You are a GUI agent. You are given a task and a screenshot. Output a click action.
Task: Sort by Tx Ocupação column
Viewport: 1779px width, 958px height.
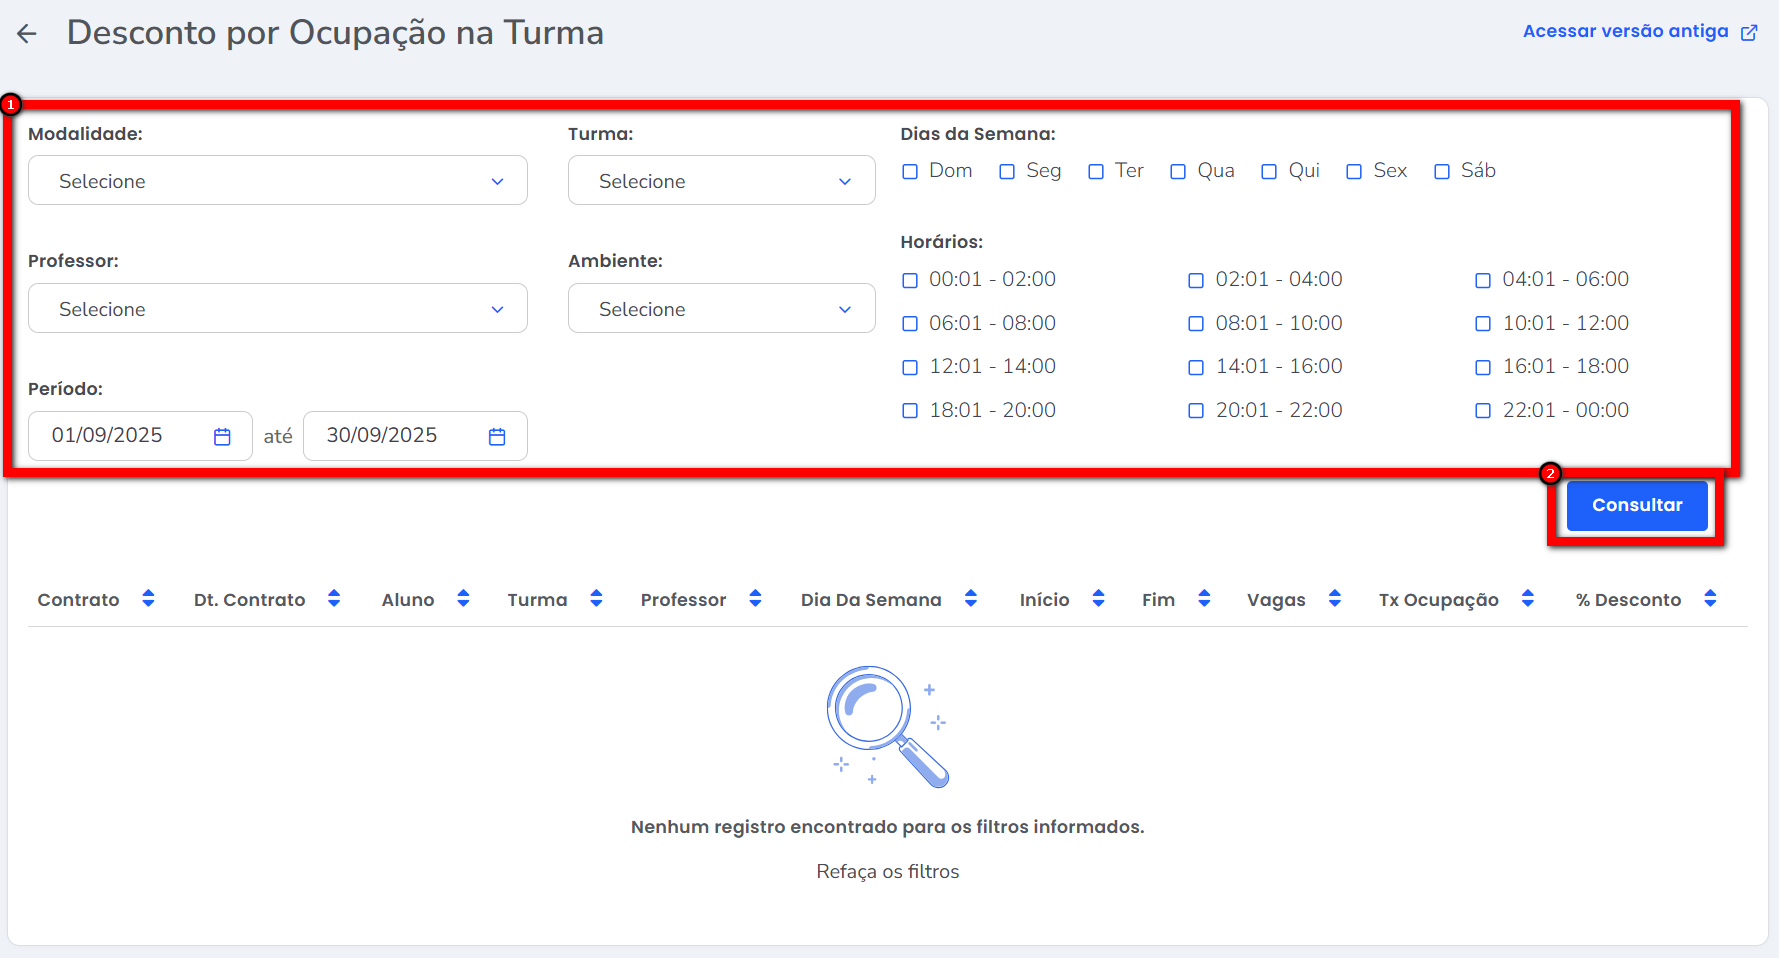(x=1527, y=599)
